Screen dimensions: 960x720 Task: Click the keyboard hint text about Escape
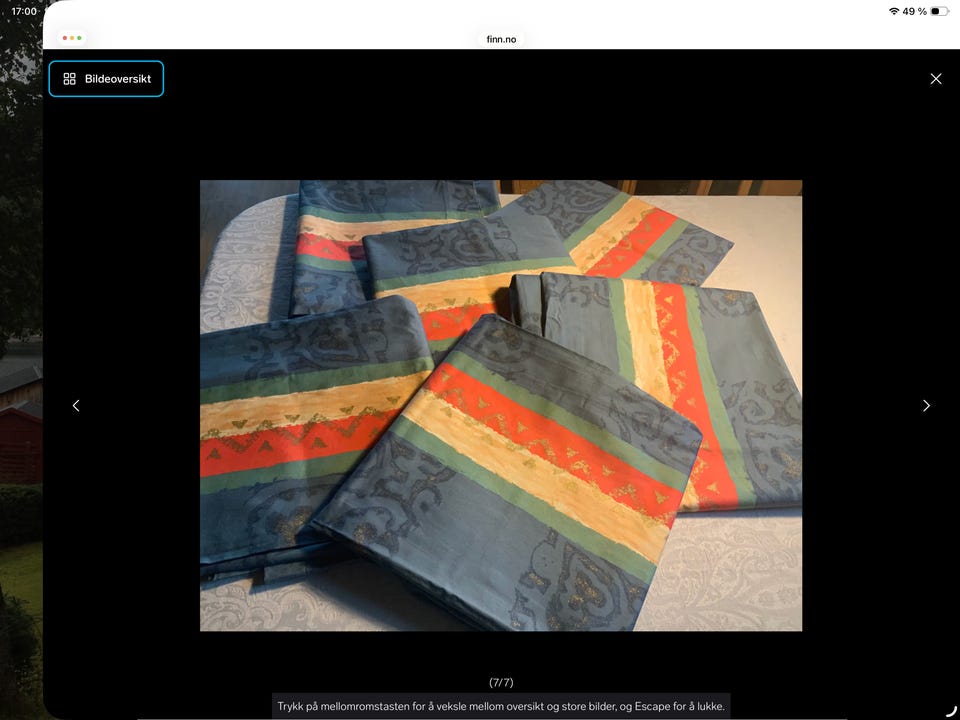pyautogui.click(x=501, y=706)
